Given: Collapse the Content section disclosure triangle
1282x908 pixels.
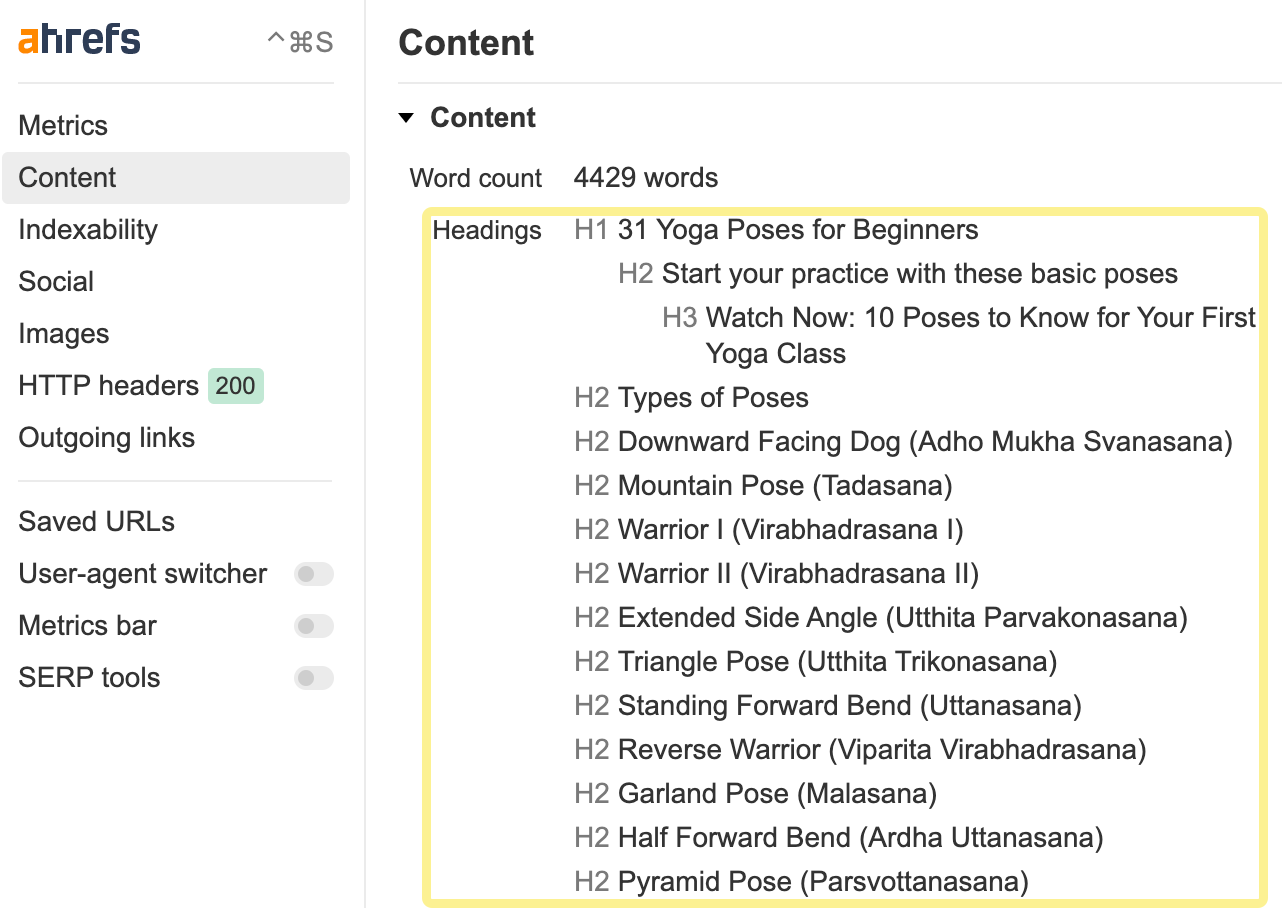Looking at the screenshot, I should (x=406, y=117).
